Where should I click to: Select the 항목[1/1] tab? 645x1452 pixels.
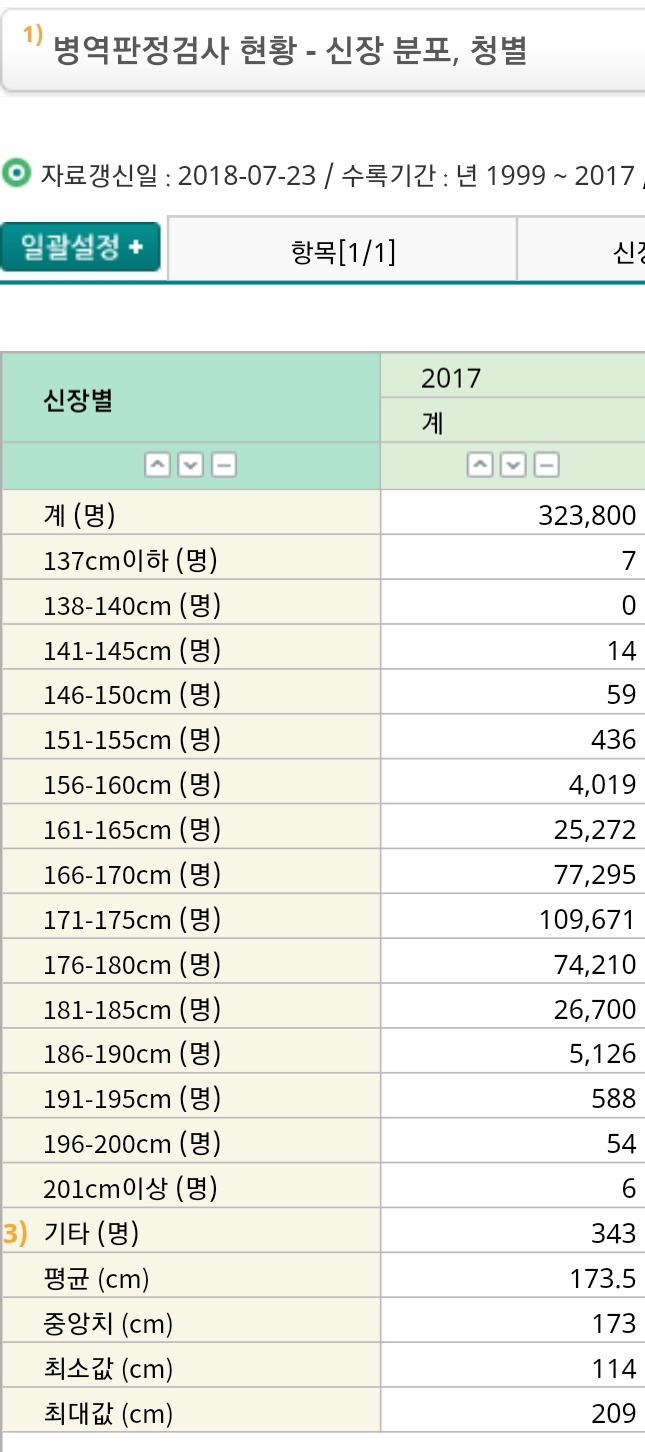(x=343, y=253)
